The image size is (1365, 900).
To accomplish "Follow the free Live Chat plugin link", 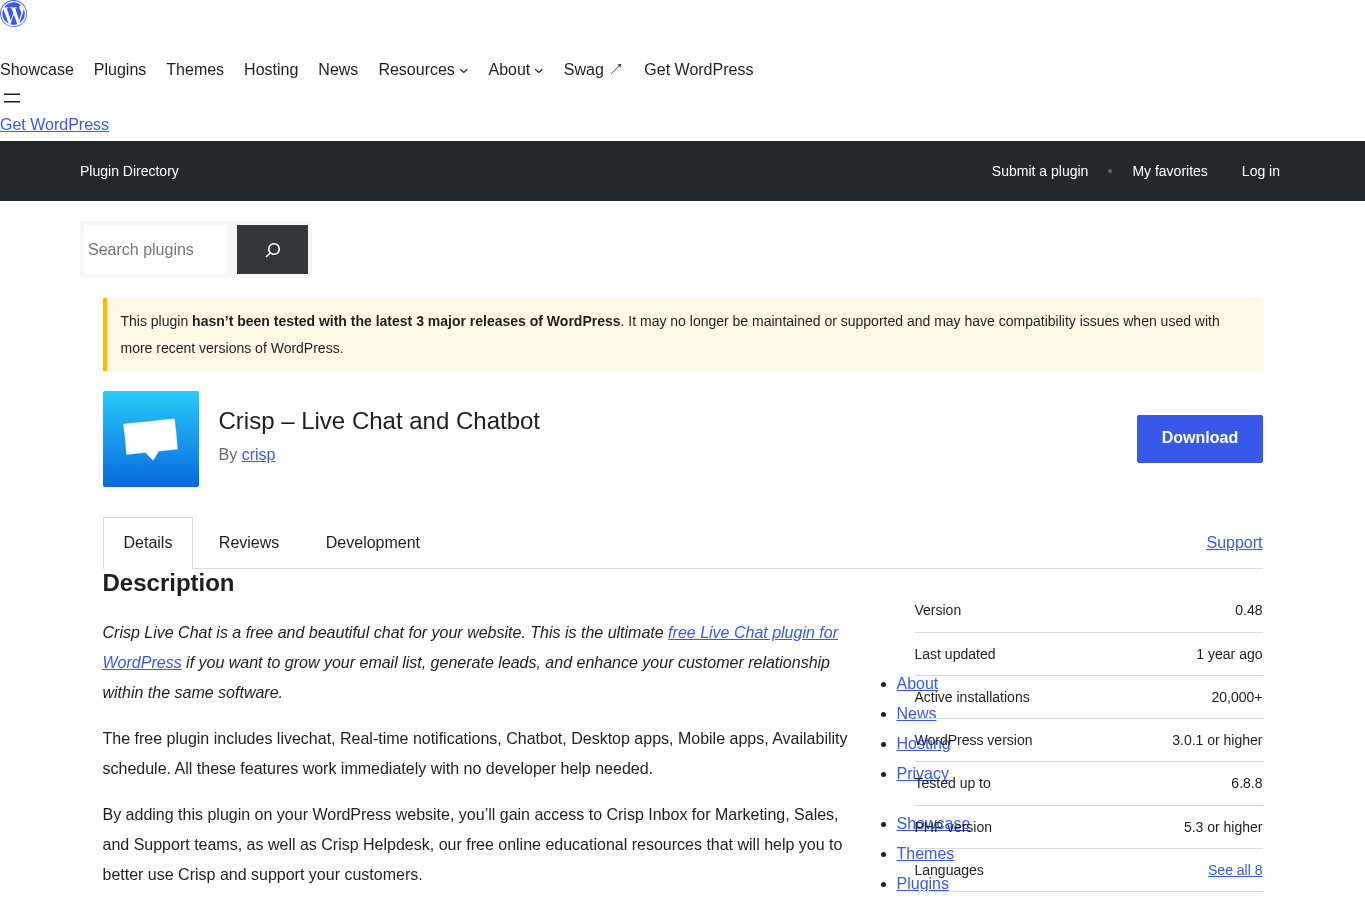I will (x=753, y=633).
